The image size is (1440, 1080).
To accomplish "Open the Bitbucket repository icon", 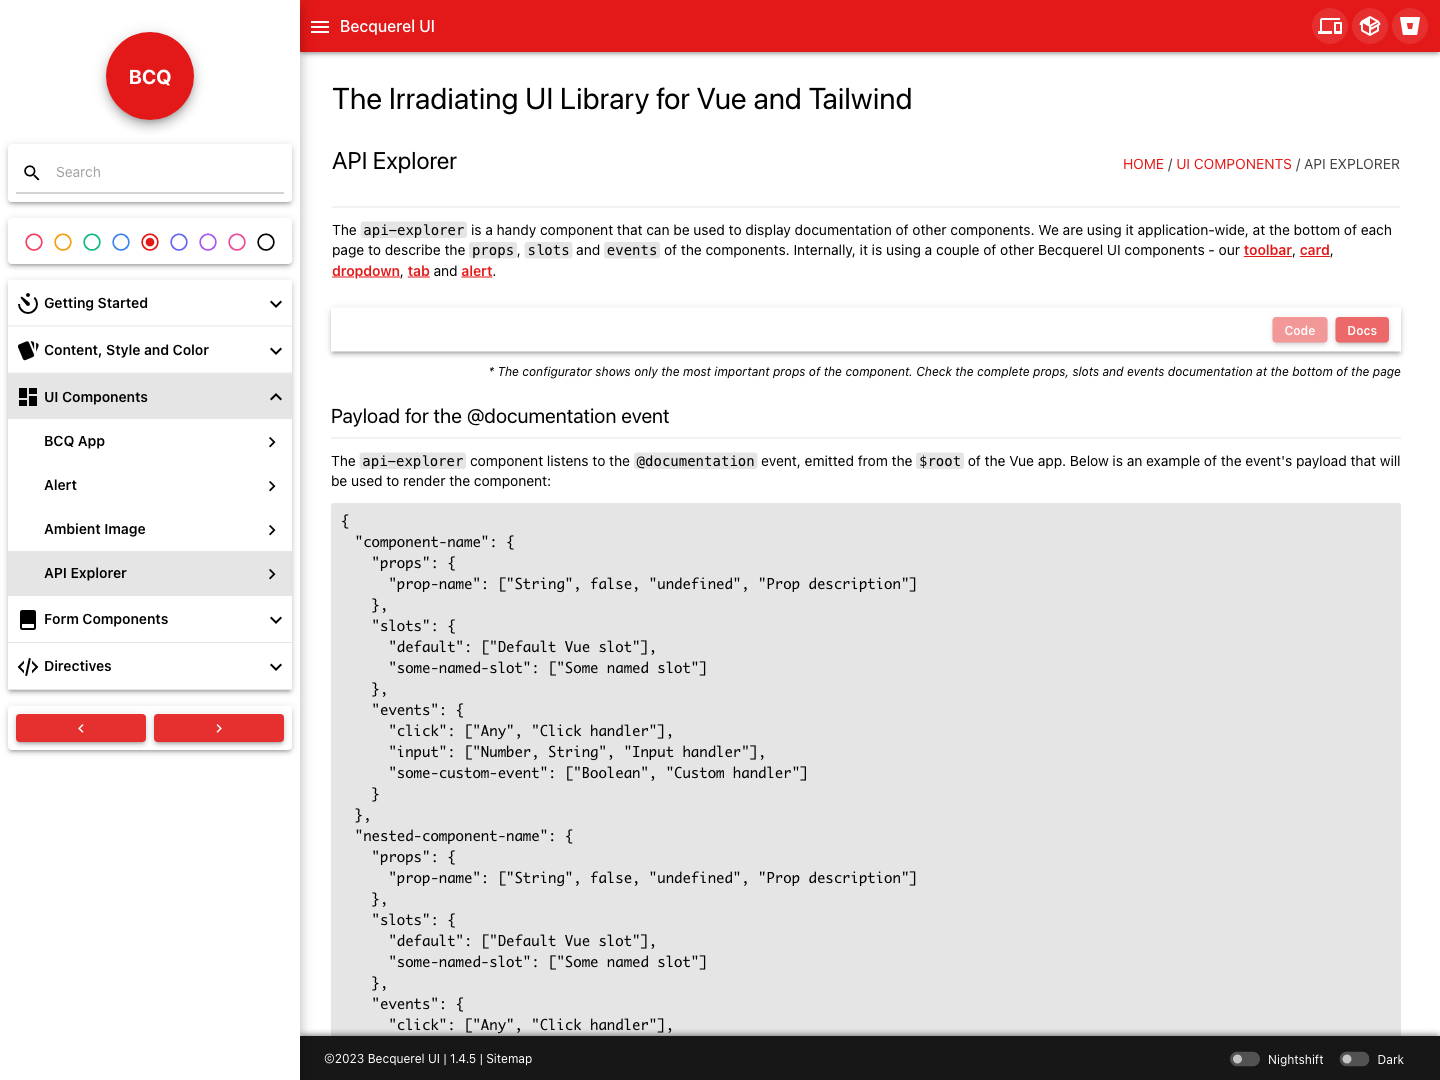I will coord(1410,26).
